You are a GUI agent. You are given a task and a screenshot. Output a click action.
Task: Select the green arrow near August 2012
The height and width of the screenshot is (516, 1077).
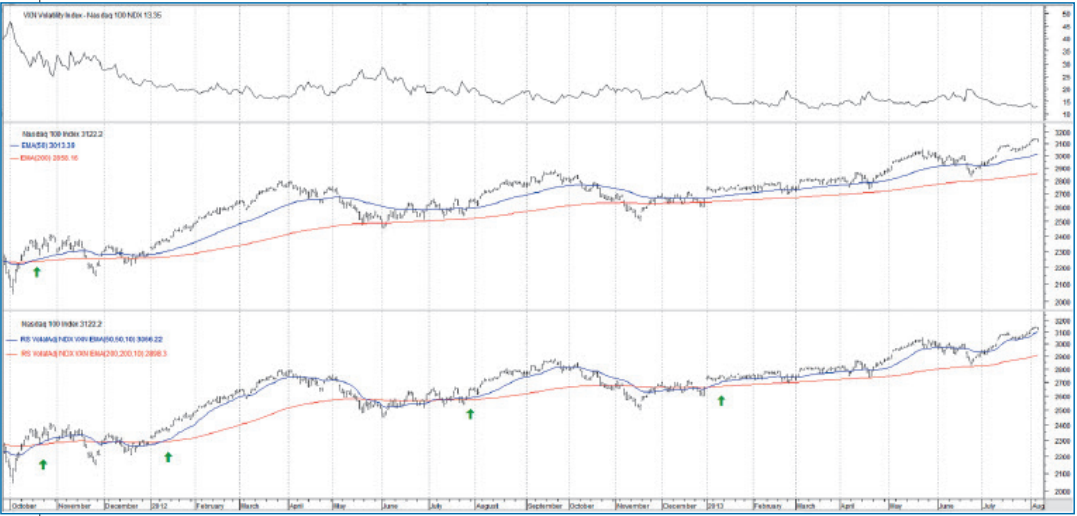pos(470,413)
